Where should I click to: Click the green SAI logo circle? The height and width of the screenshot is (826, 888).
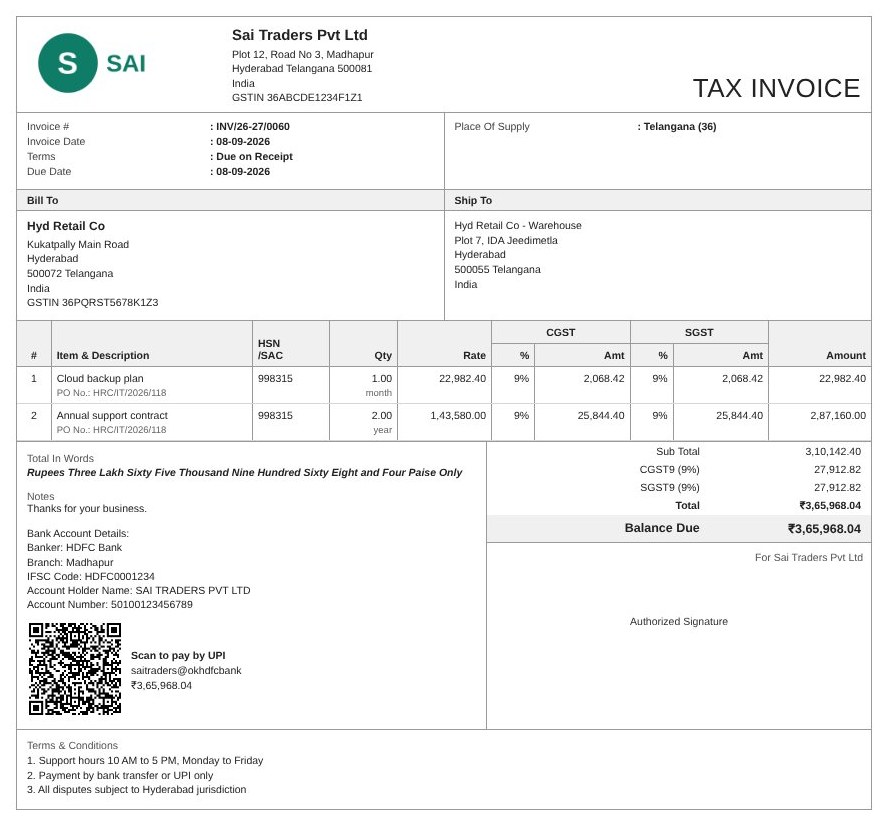(x=67, y=63)
